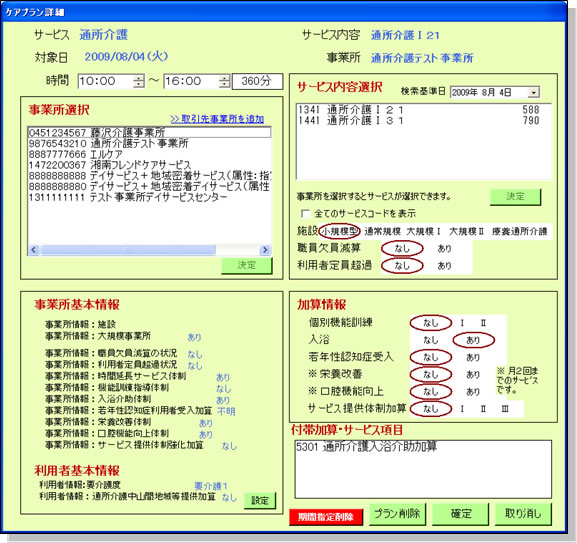The height and width of the screenshot is (543, 577).
Task: Click the red 期間指定削除 button
Action: click(326, 517)
